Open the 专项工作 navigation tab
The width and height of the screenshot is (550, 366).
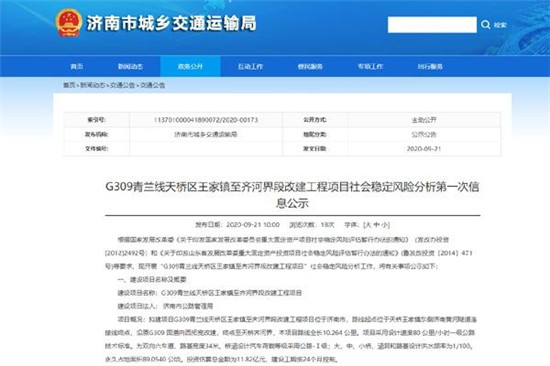coord(370,66)
